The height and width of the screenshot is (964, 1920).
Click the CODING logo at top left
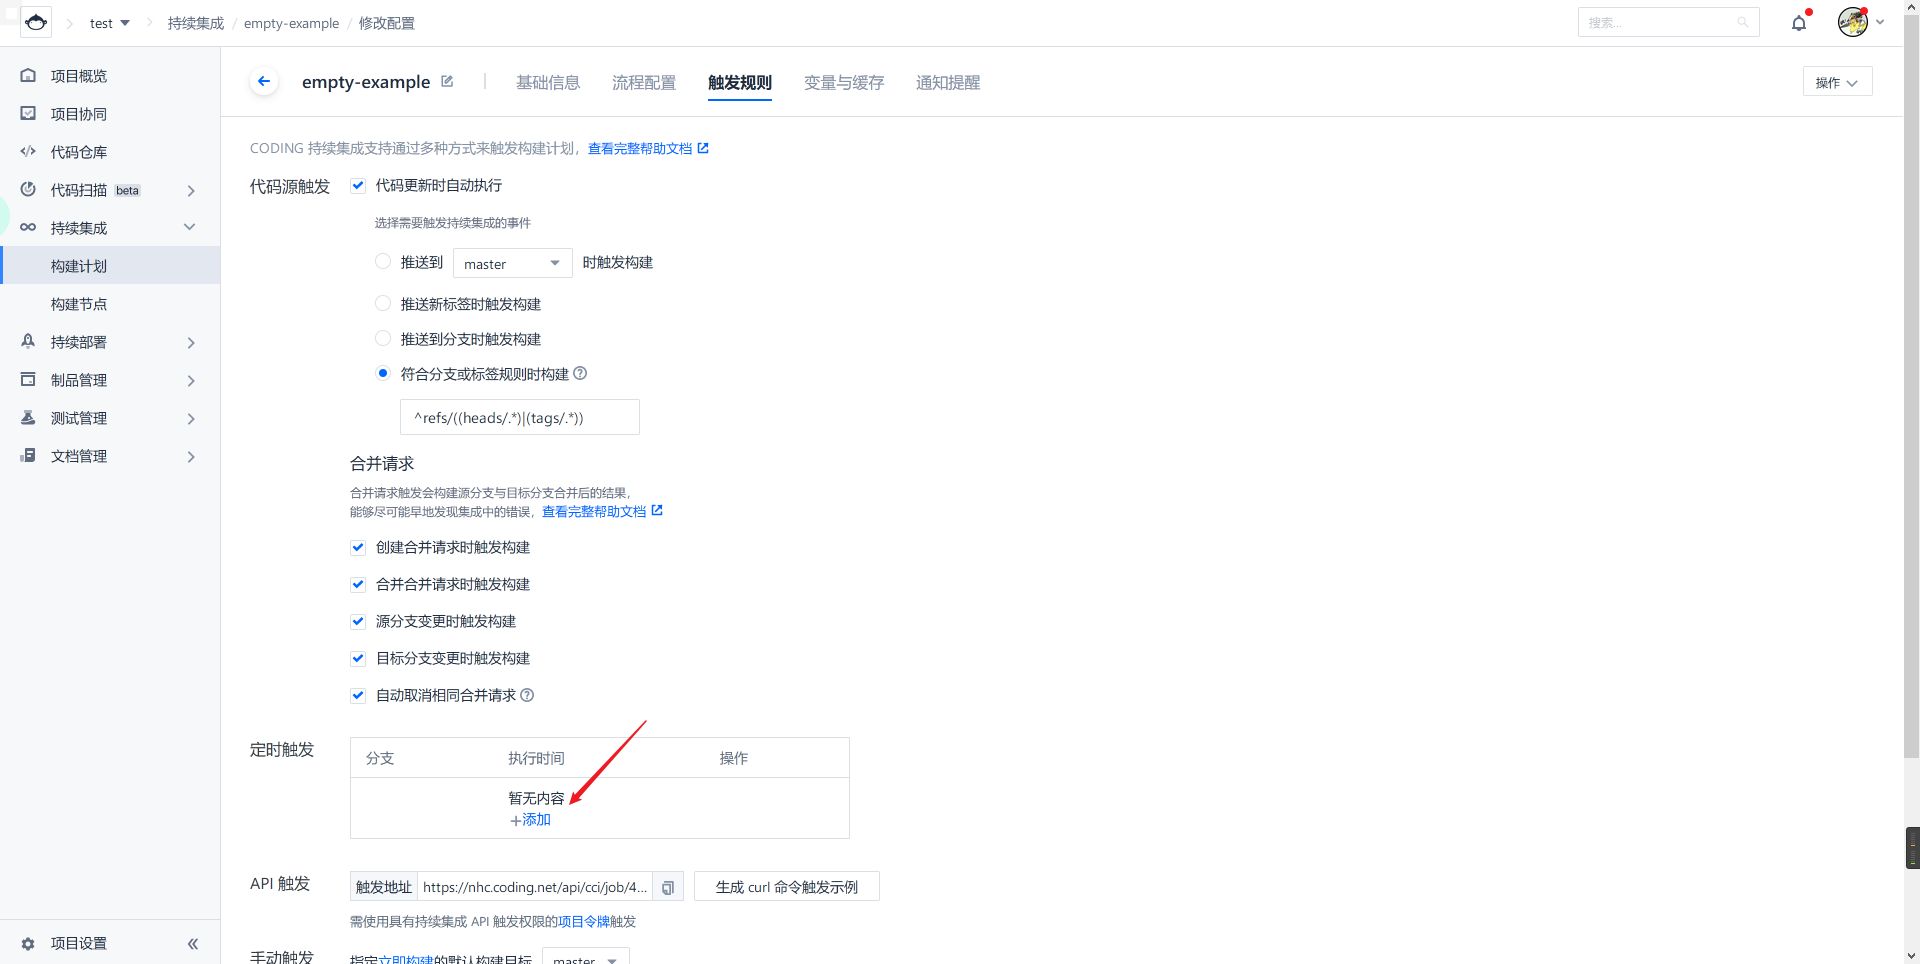(36, 22)
